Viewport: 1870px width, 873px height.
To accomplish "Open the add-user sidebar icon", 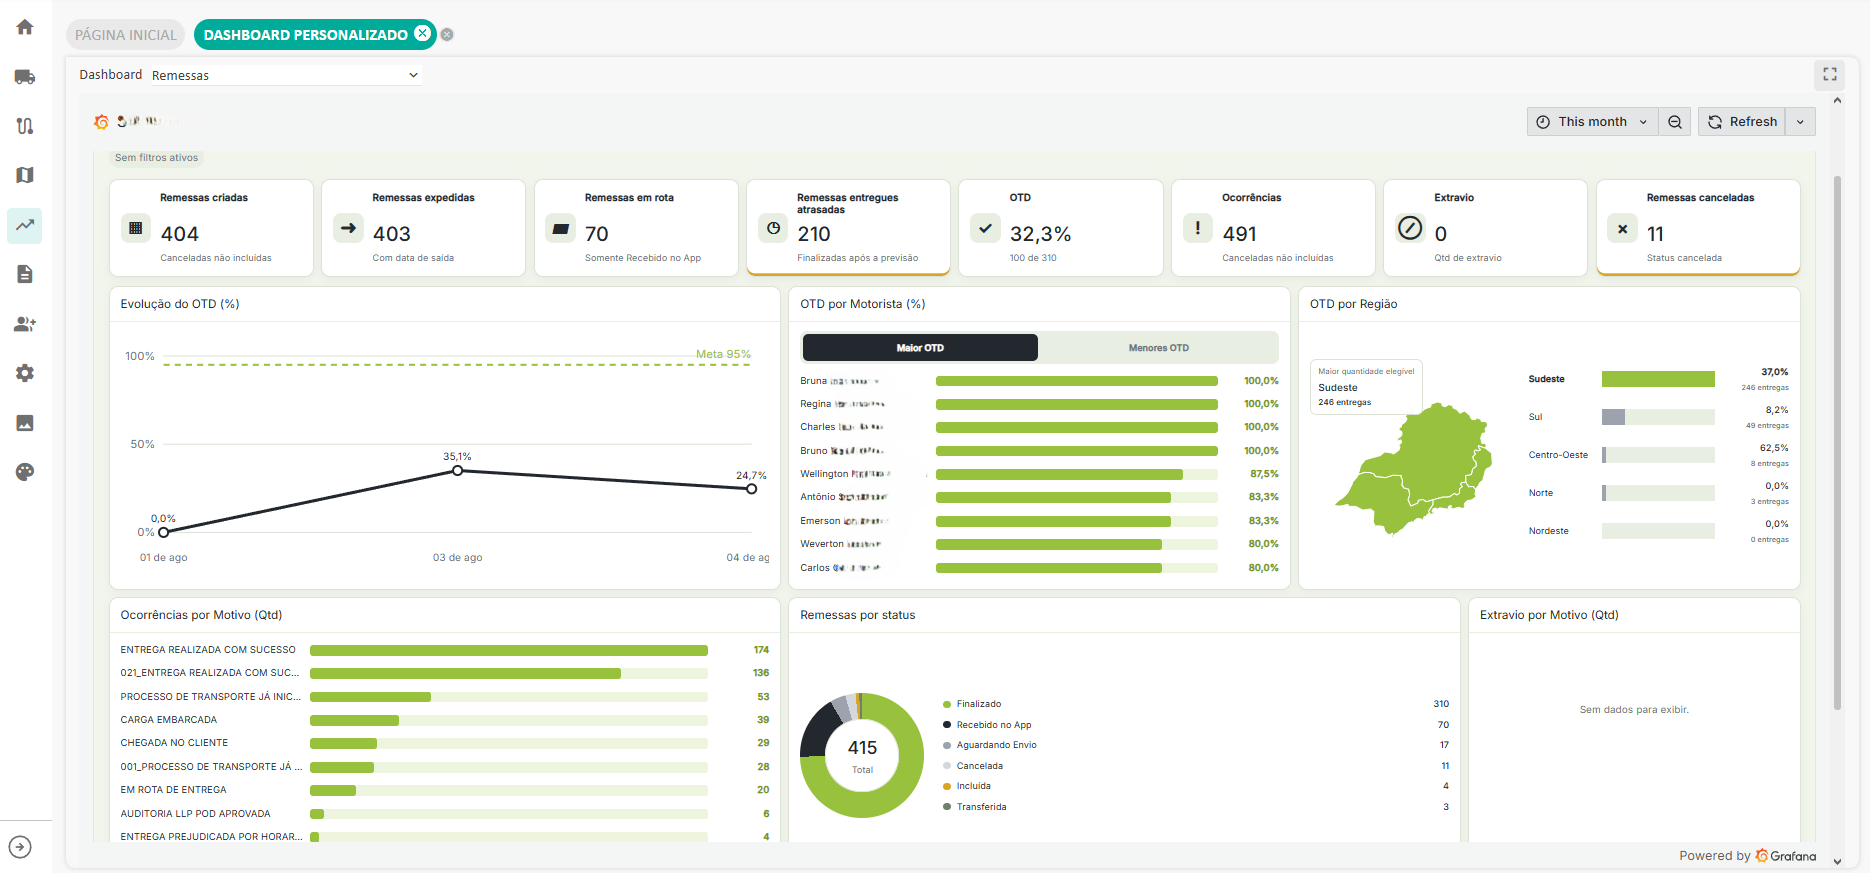I will coord(25,324).
